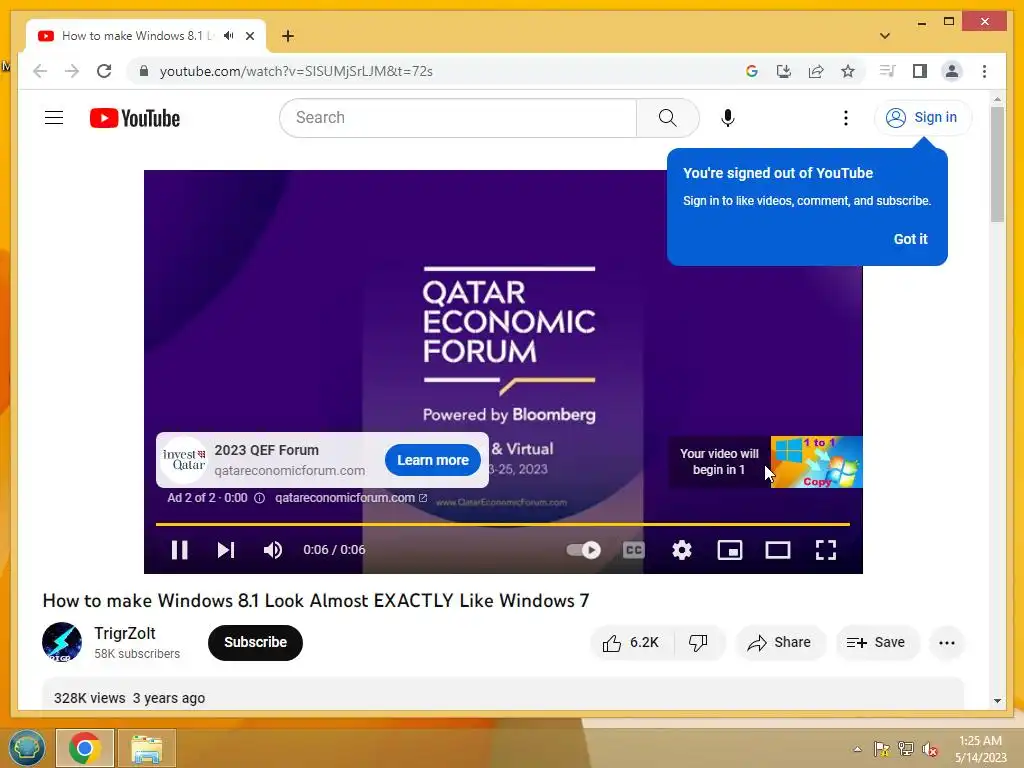1024x768 pixels.
Task: Click the search magnifier button
Action: (667, 118)
